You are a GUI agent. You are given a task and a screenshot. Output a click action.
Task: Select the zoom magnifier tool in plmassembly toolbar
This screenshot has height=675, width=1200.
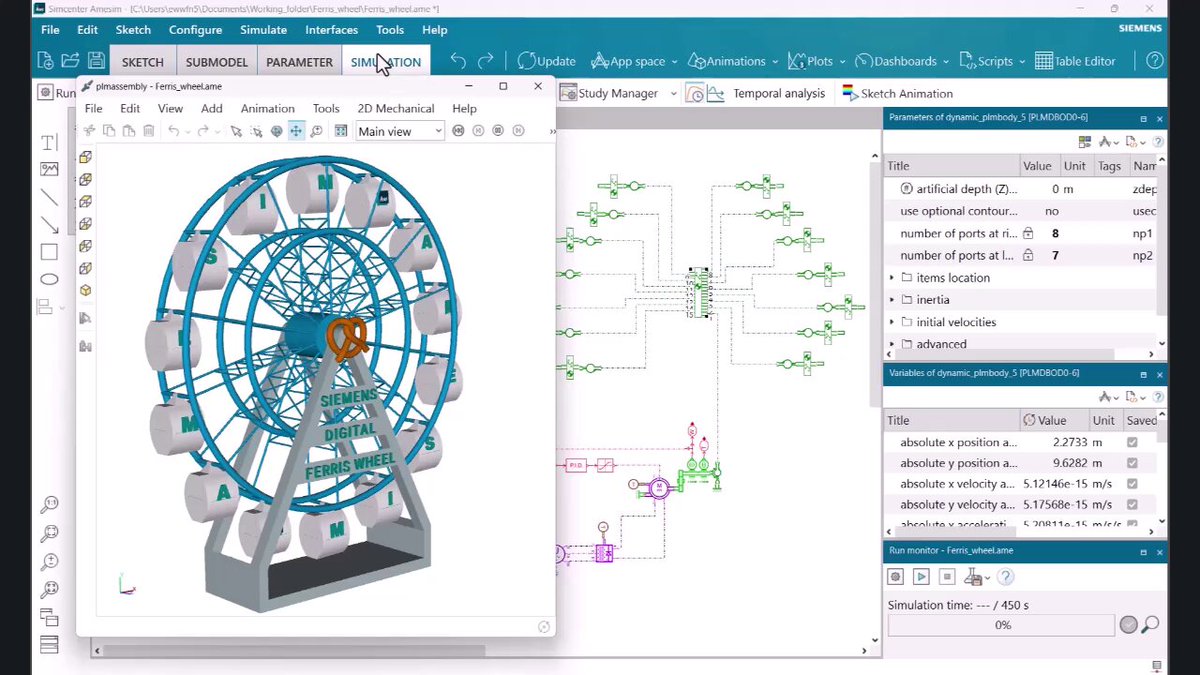(x=316, y=131)
